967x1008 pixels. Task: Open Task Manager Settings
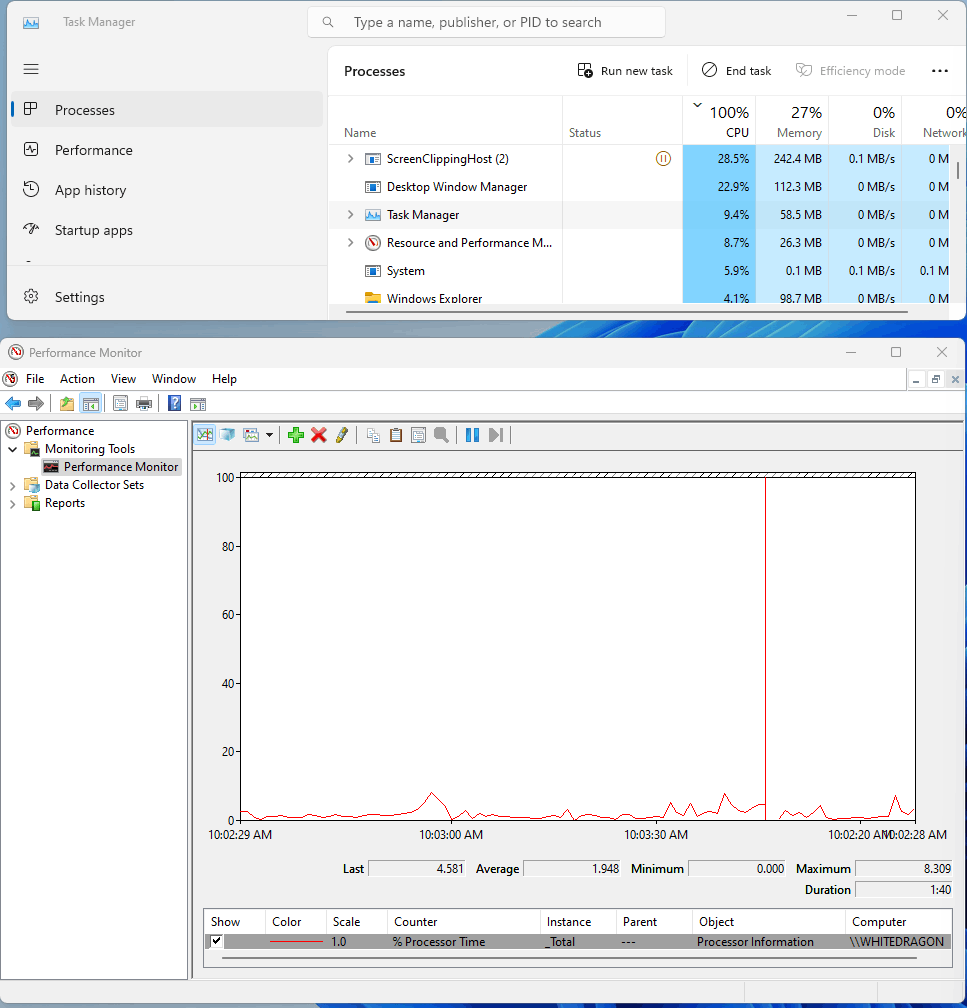[x=167, y=297]
